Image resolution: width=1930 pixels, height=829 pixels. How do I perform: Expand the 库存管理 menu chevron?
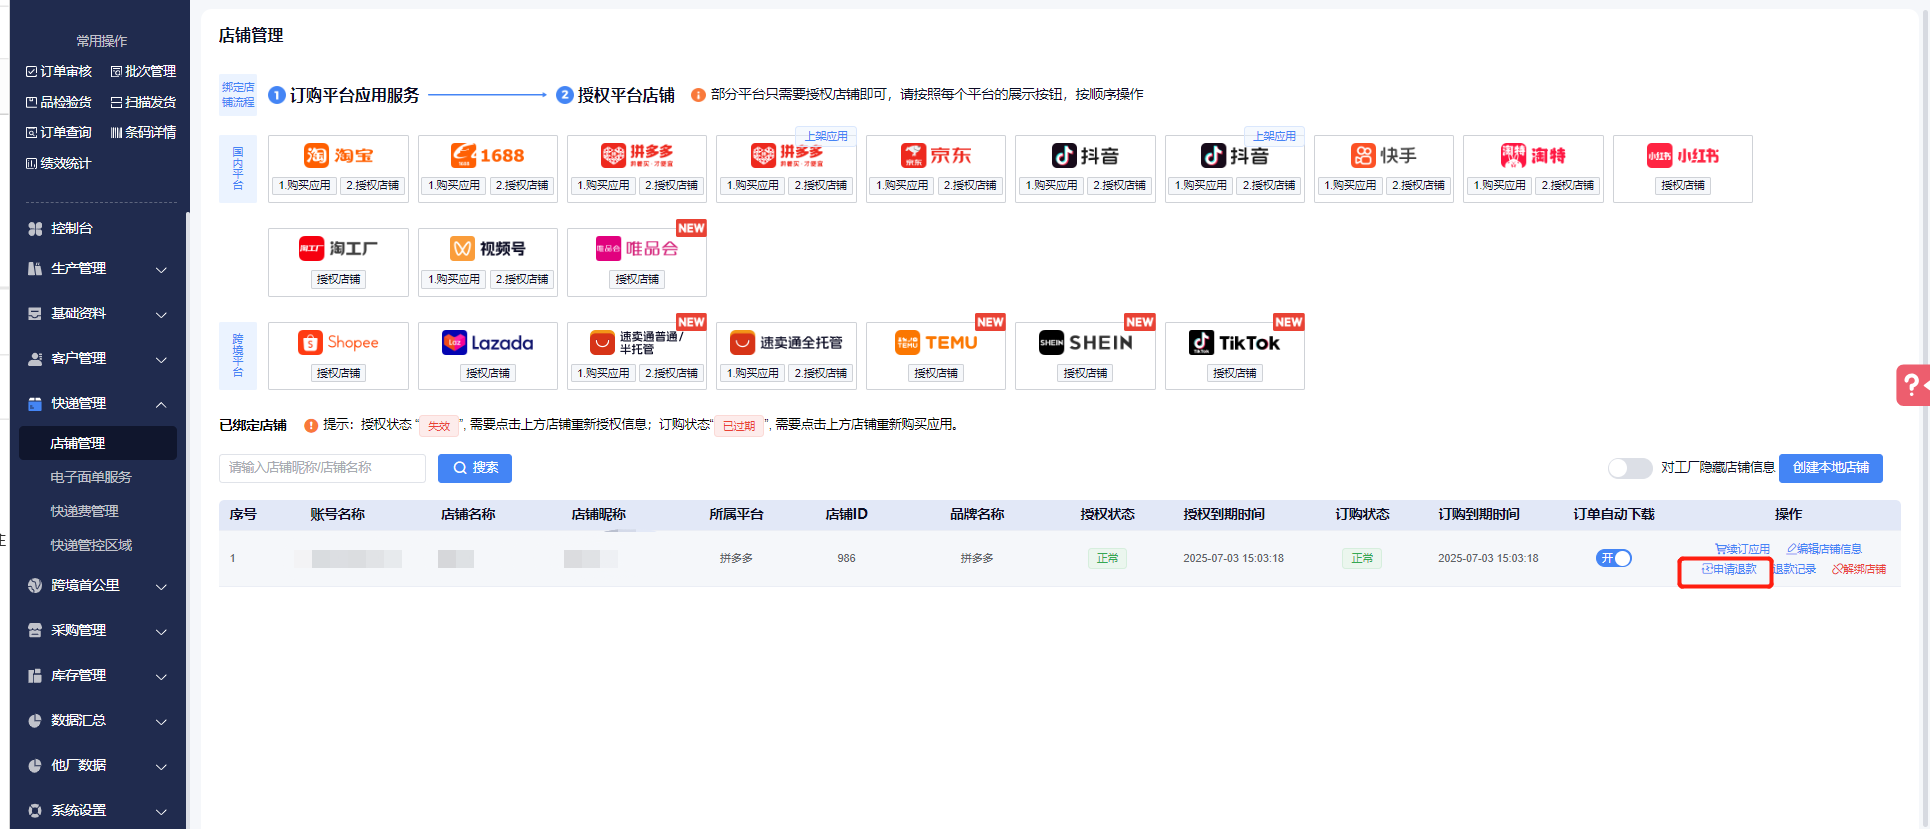pyautogui.click(x=161, y=676)
